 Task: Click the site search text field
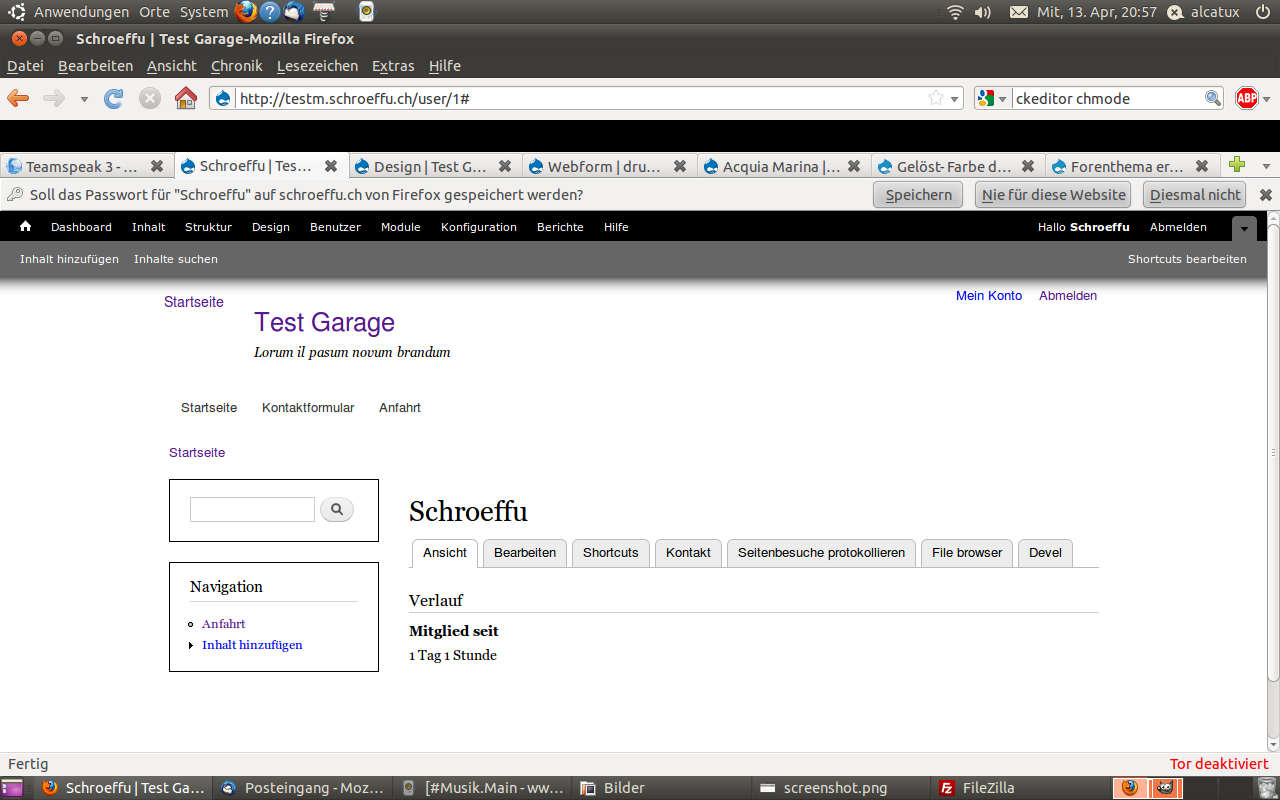pos(252,510)
